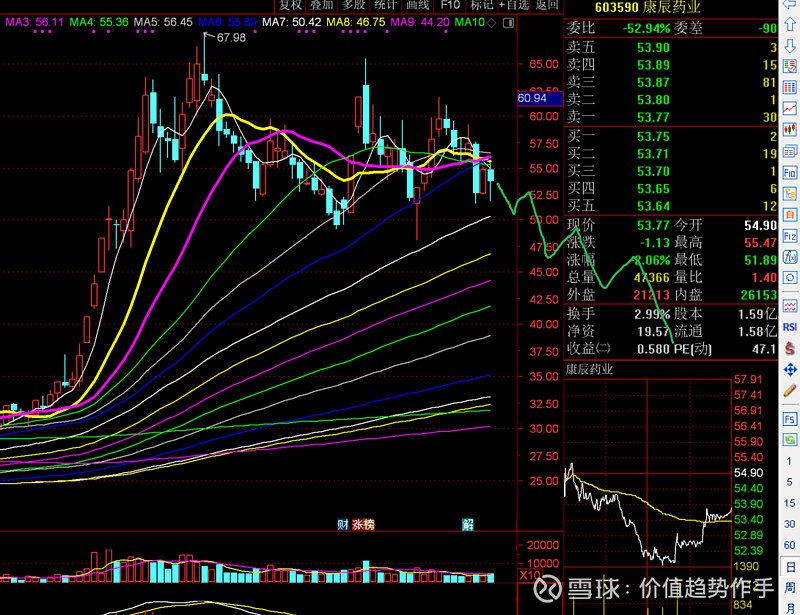Click the 买五 price 53.64
Screen dimensions: 800x615
pos(653,206)
